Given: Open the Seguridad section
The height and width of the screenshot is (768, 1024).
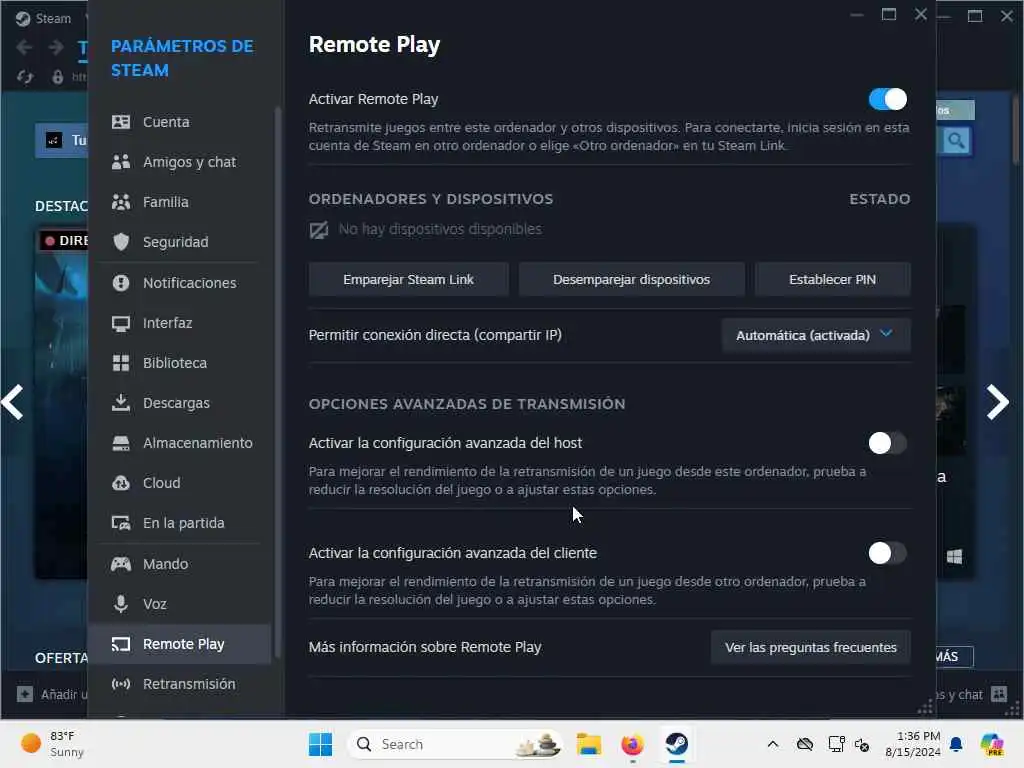Looking at the screenshot, I should (x=180, y=242).
